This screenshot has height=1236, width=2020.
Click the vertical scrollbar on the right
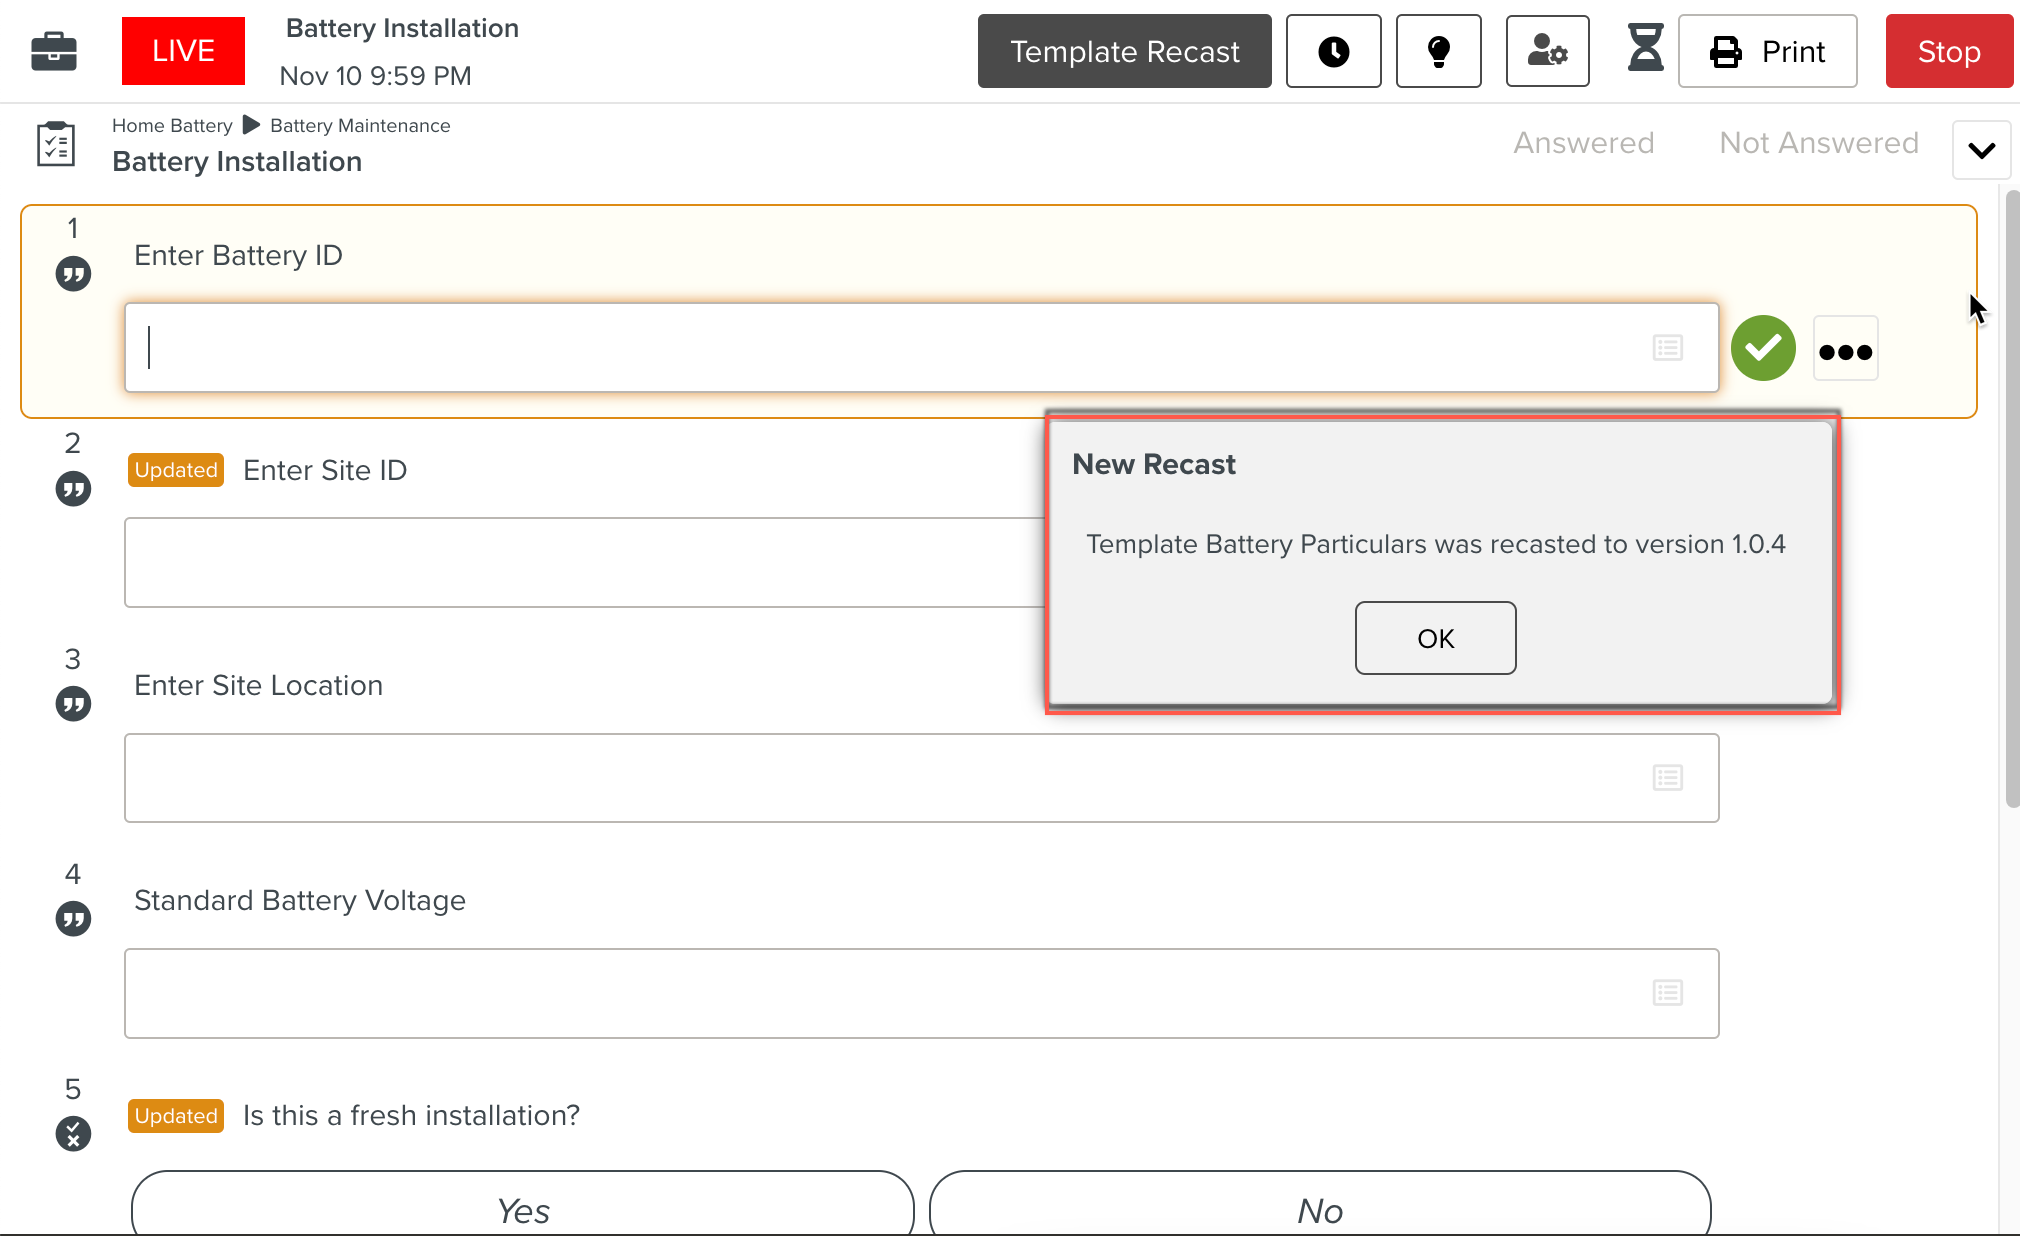click(2011, 500)
